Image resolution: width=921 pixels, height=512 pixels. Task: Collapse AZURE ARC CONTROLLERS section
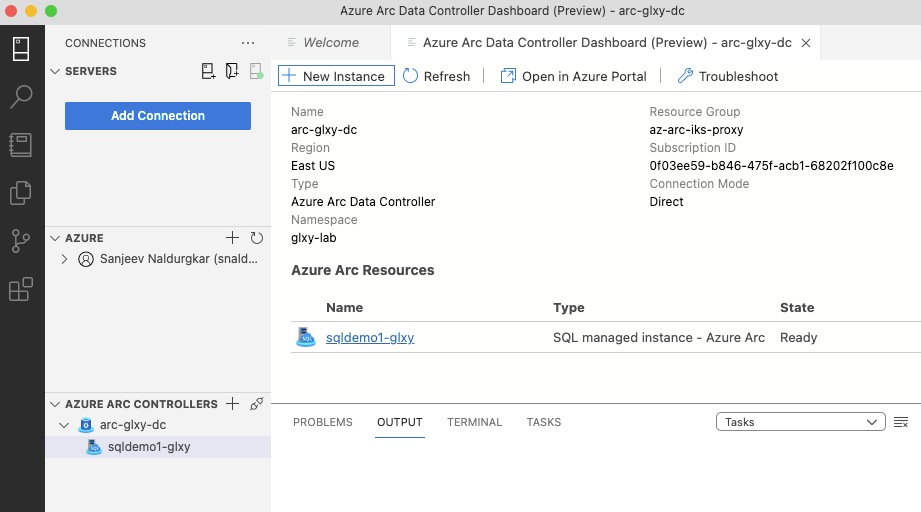(55, 404)
